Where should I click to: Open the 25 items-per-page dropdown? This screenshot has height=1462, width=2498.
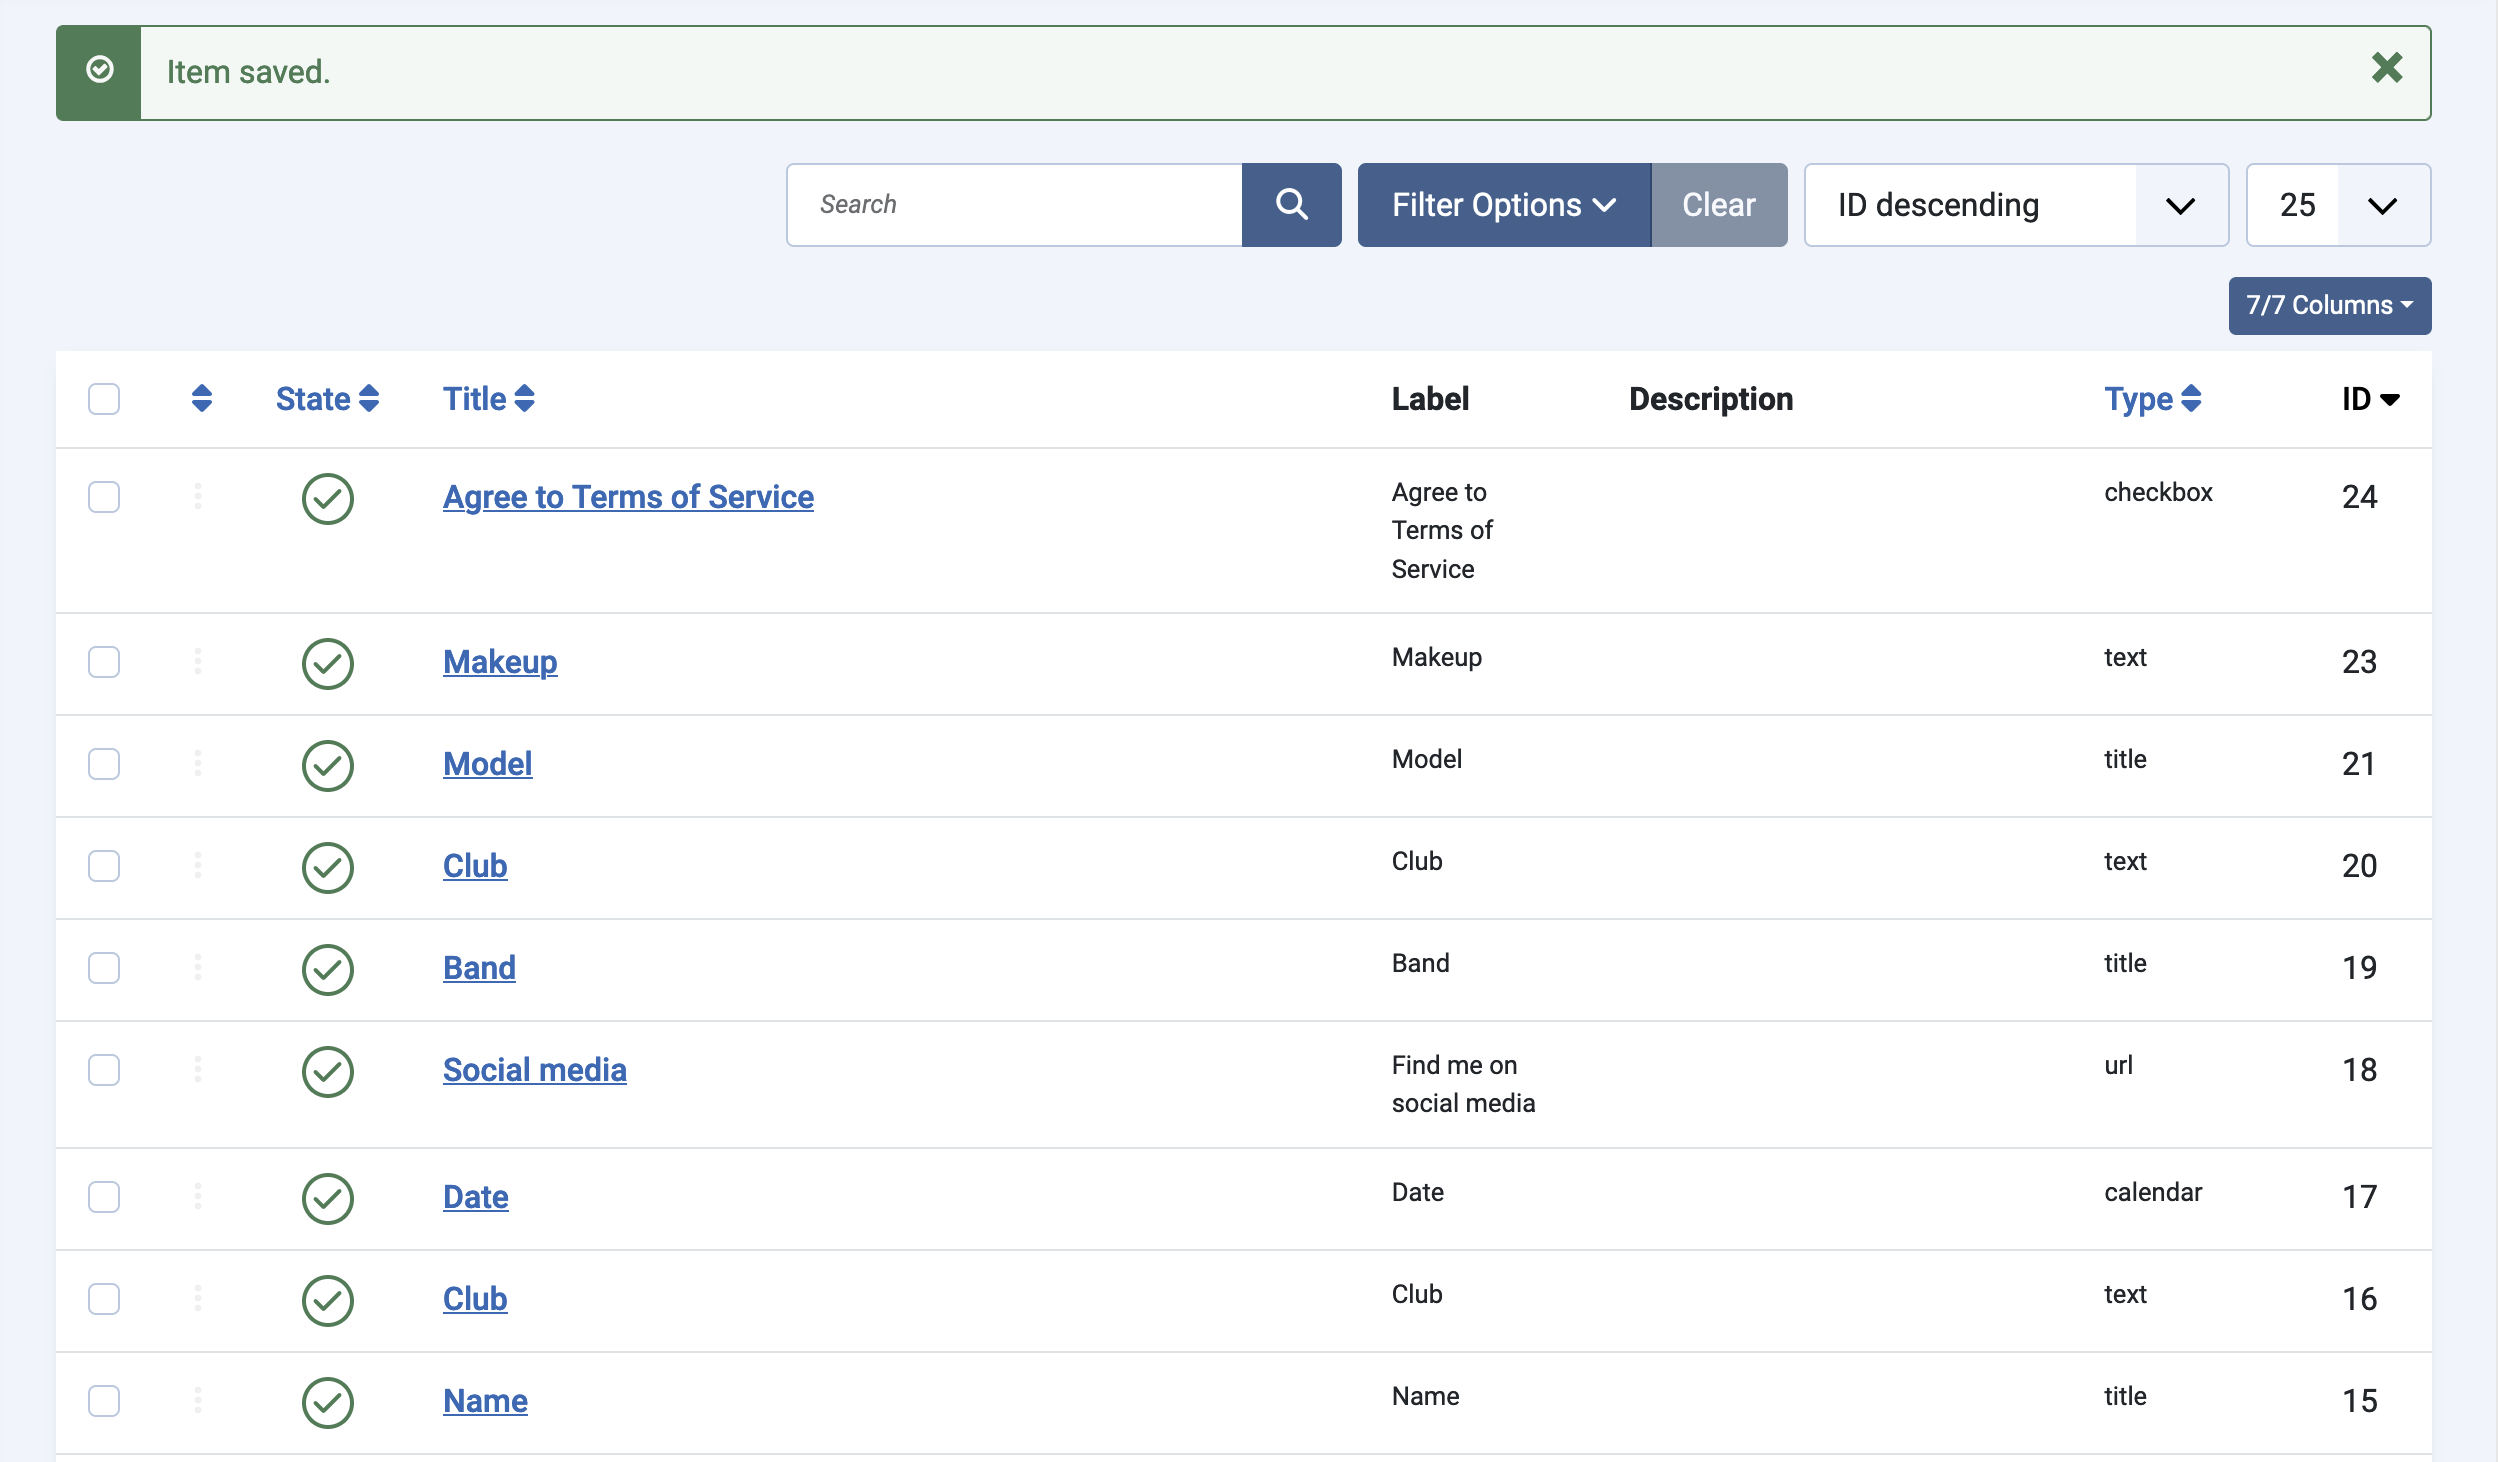[x=2338, y=205]
